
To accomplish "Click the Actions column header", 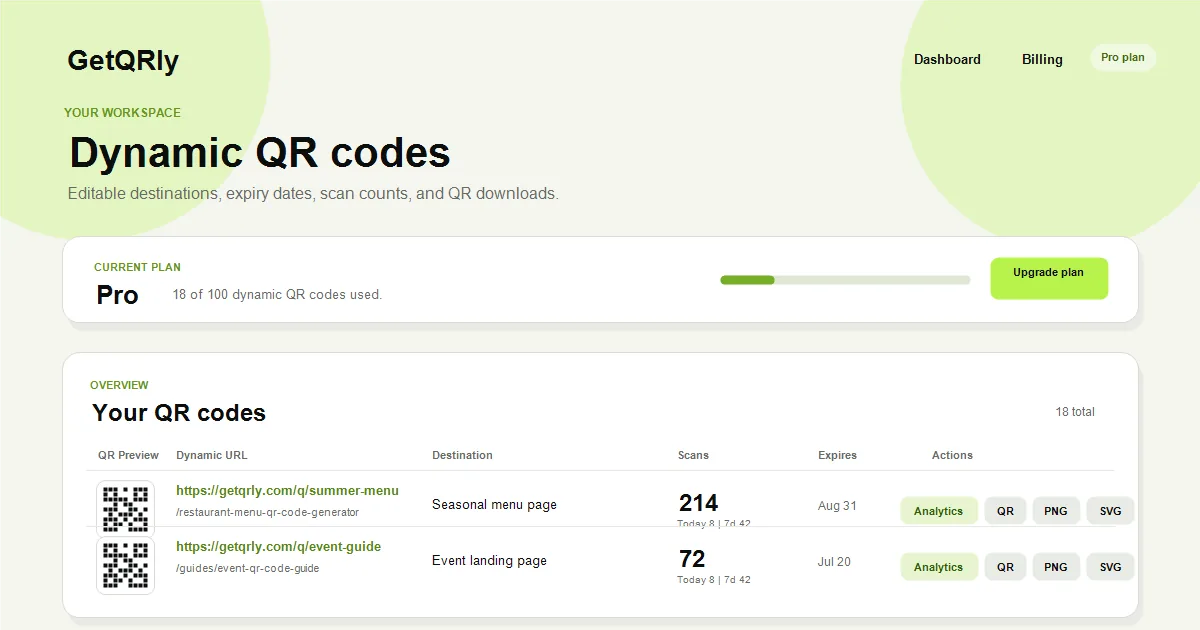I will tap(952, 455).
